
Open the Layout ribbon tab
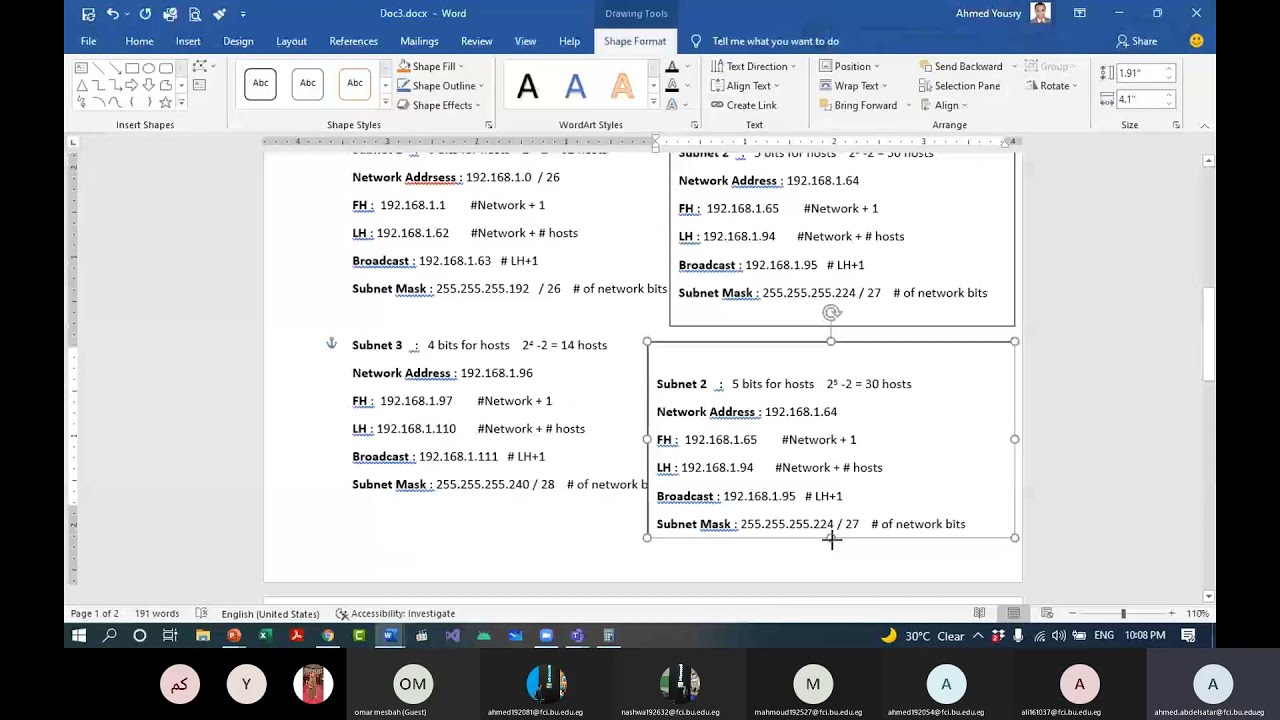pyautogui.click(x=291, y=41)
